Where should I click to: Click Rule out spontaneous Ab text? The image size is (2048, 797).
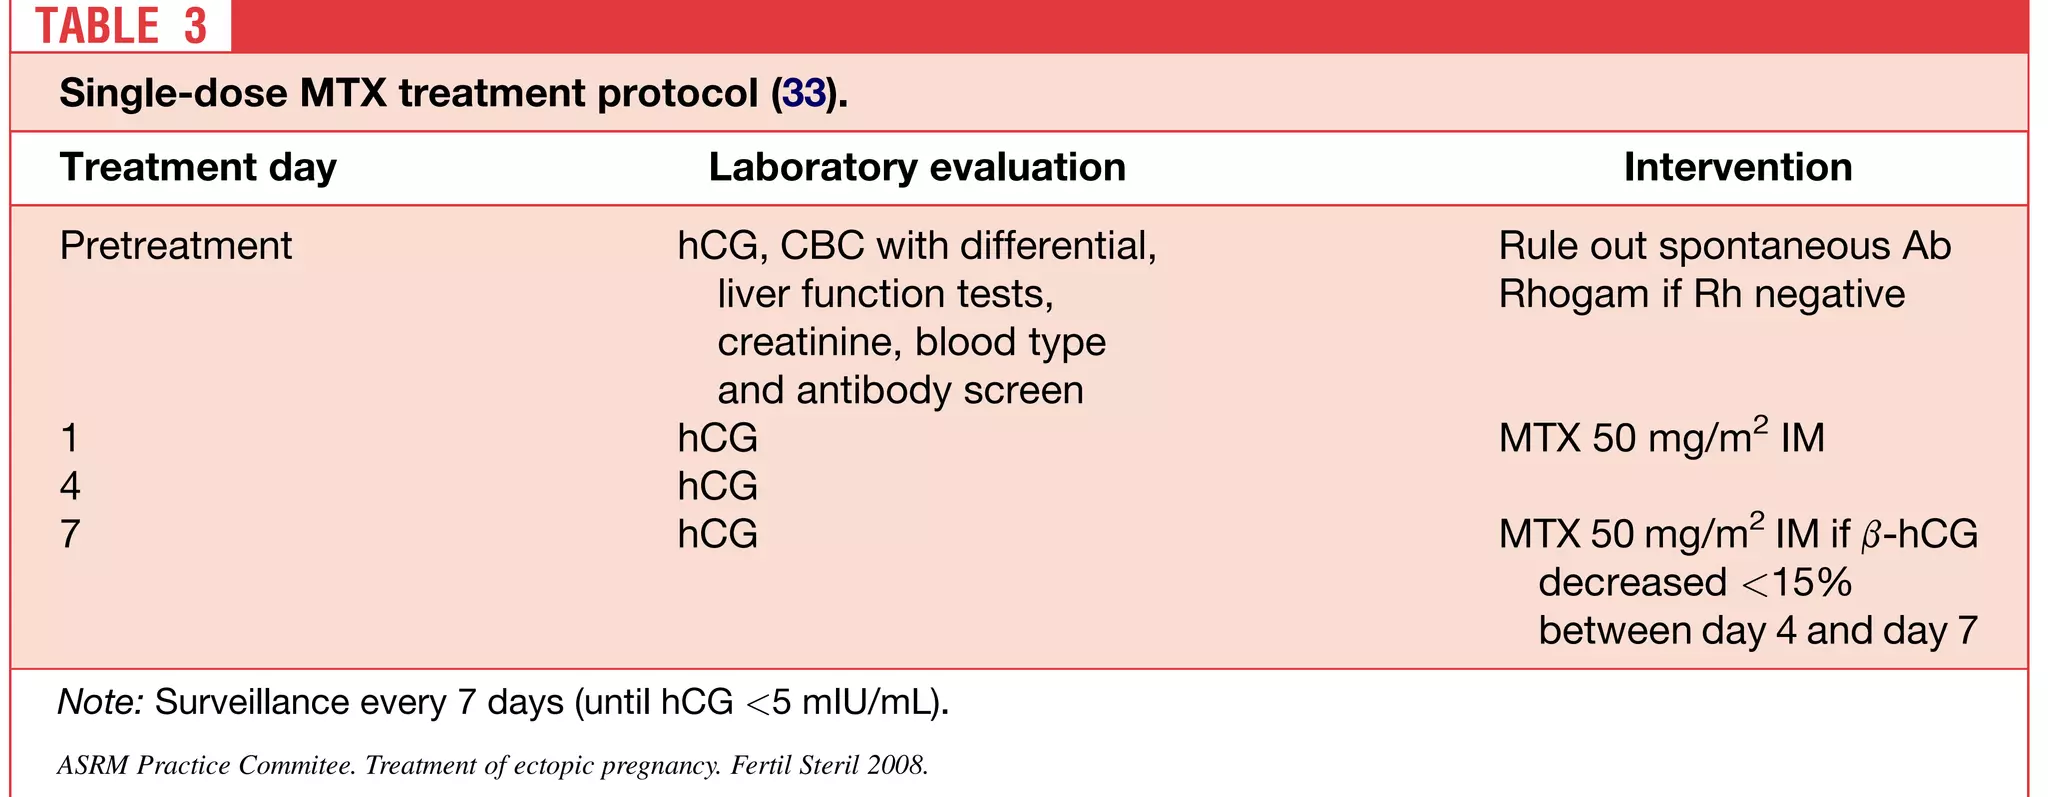(1724, 246)
